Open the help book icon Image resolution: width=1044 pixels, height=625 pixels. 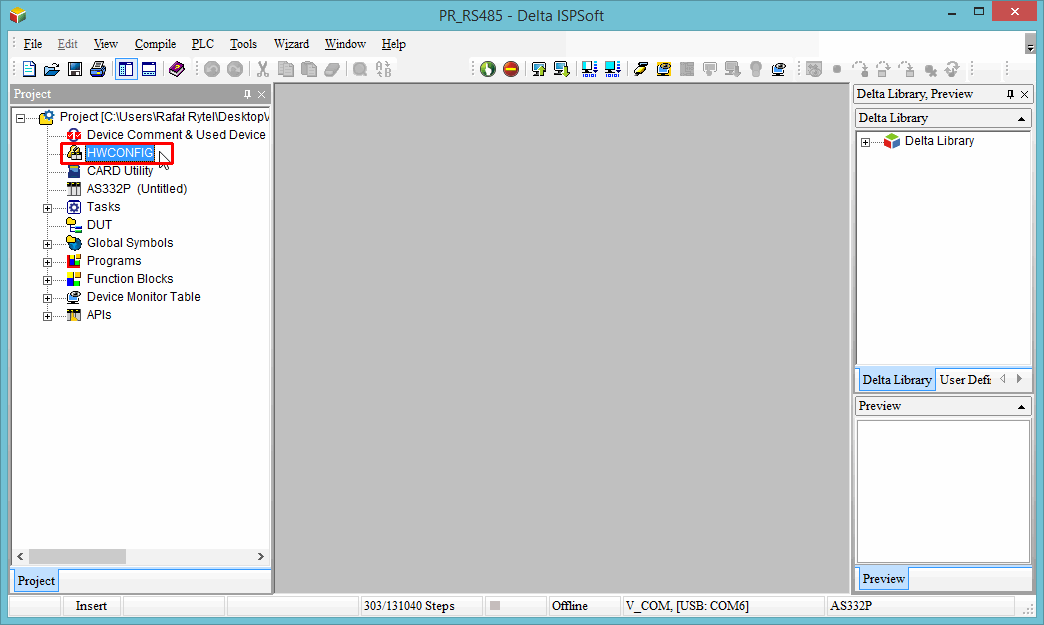[177, 69]
